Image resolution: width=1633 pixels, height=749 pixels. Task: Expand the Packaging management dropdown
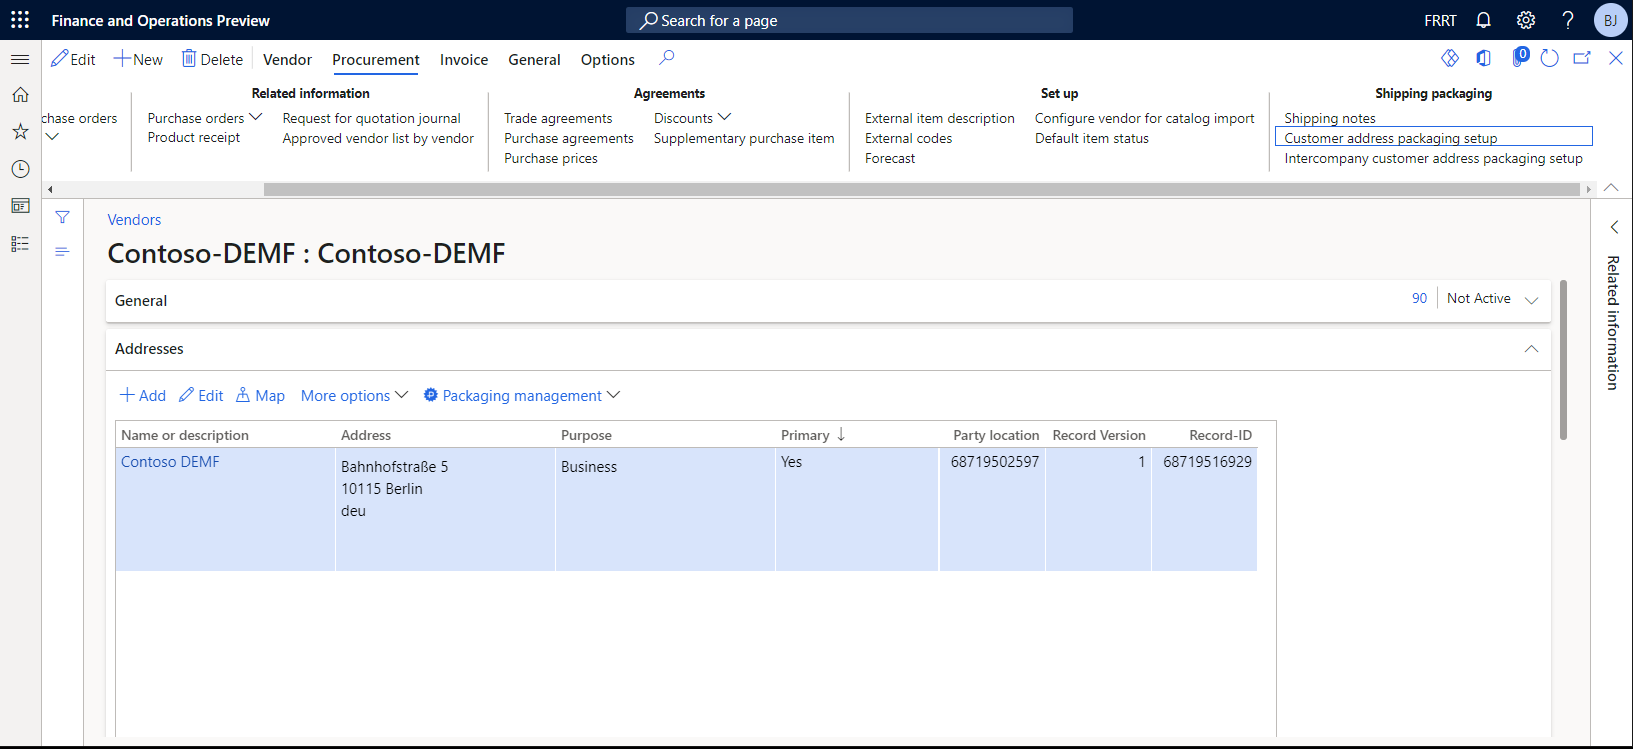(522, 396)
